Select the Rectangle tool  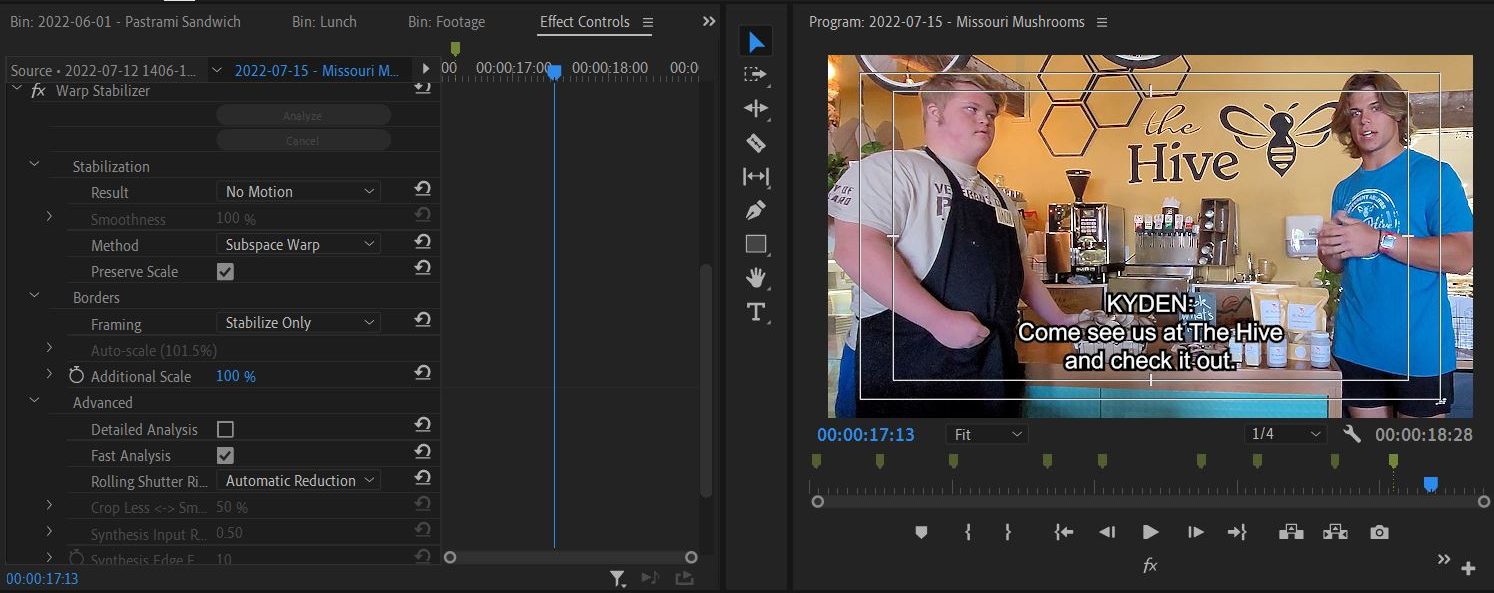756,244
